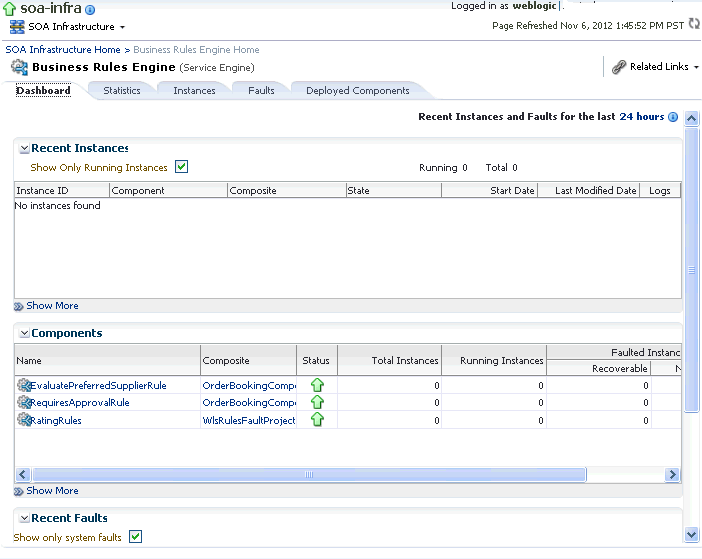Click the 'No instances found' text

click(57, 205)
